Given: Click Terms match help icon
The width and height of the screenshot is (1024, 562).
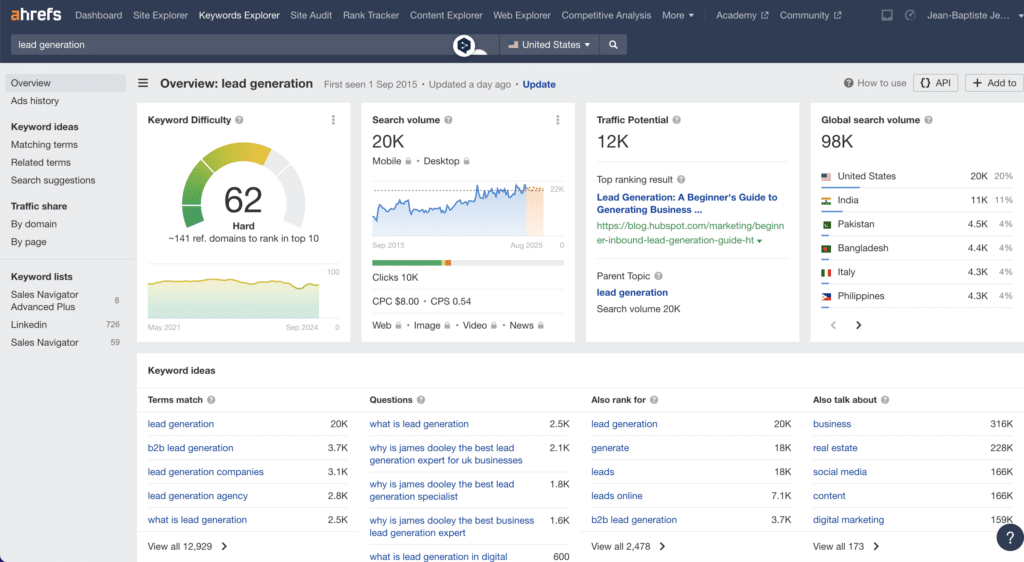Looking at the screenshot, I should tap(211, 400).
